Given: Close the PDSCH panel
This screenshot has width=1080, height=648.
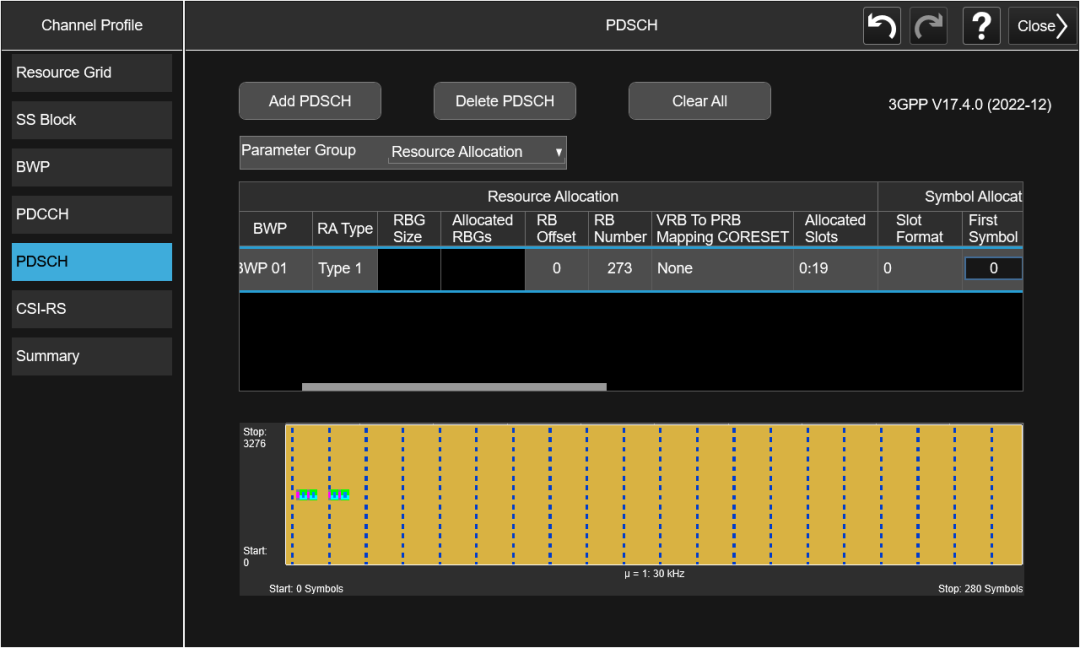Looking at the screenshot, I should 1042,26.
